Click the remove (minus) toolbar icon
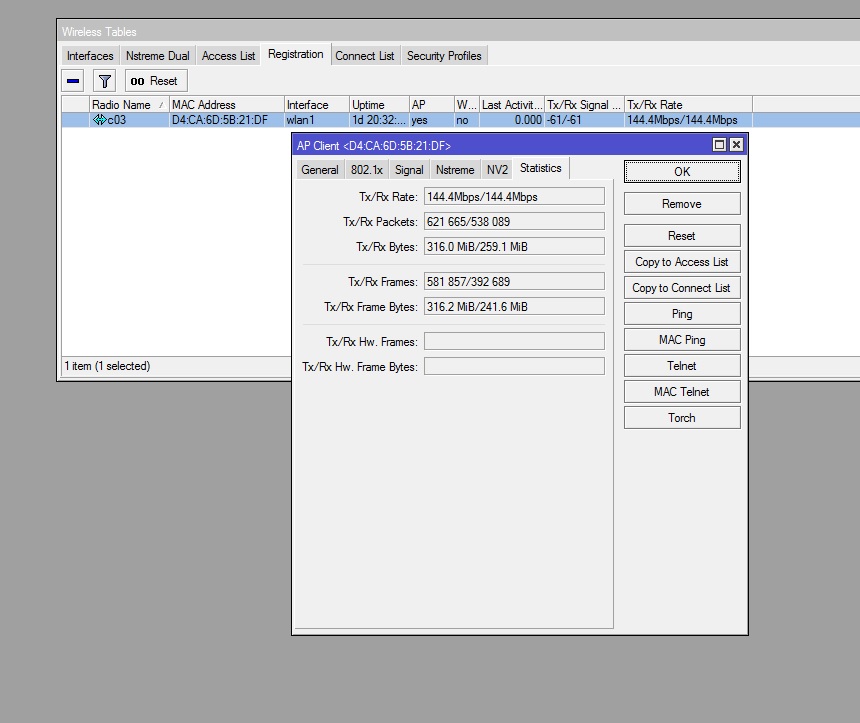This screenshot has width=860, height=723. [73, 81]
